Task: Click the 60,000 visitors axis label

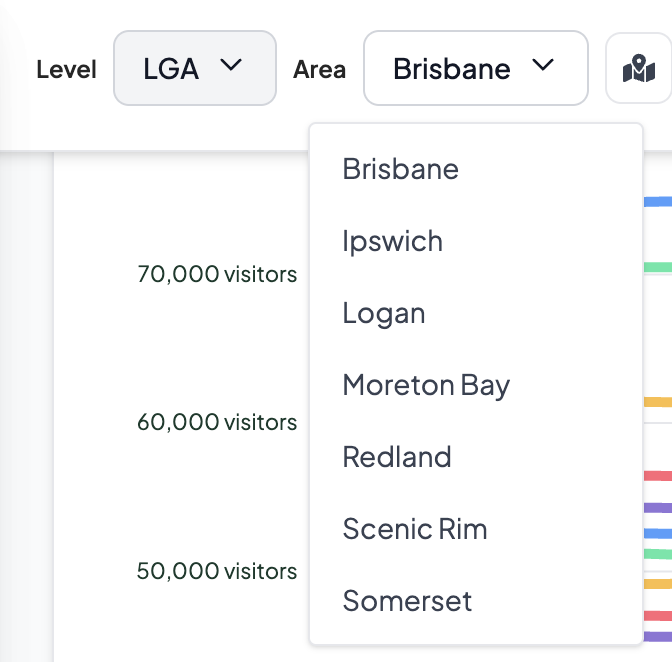Action: pos(217,423)
